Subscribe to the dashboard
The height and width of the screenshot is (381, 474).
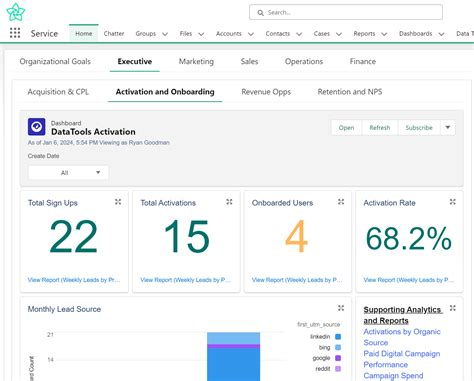point(419,127)
